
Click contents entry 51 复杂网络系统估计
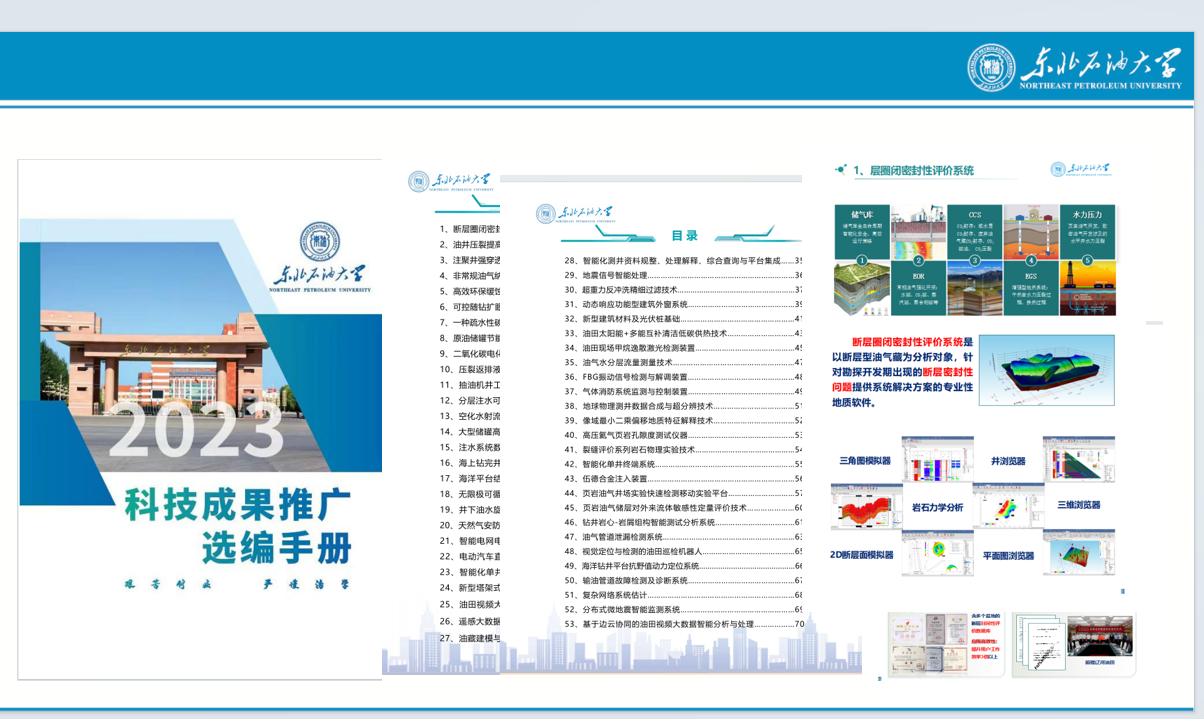coord(684,594)
